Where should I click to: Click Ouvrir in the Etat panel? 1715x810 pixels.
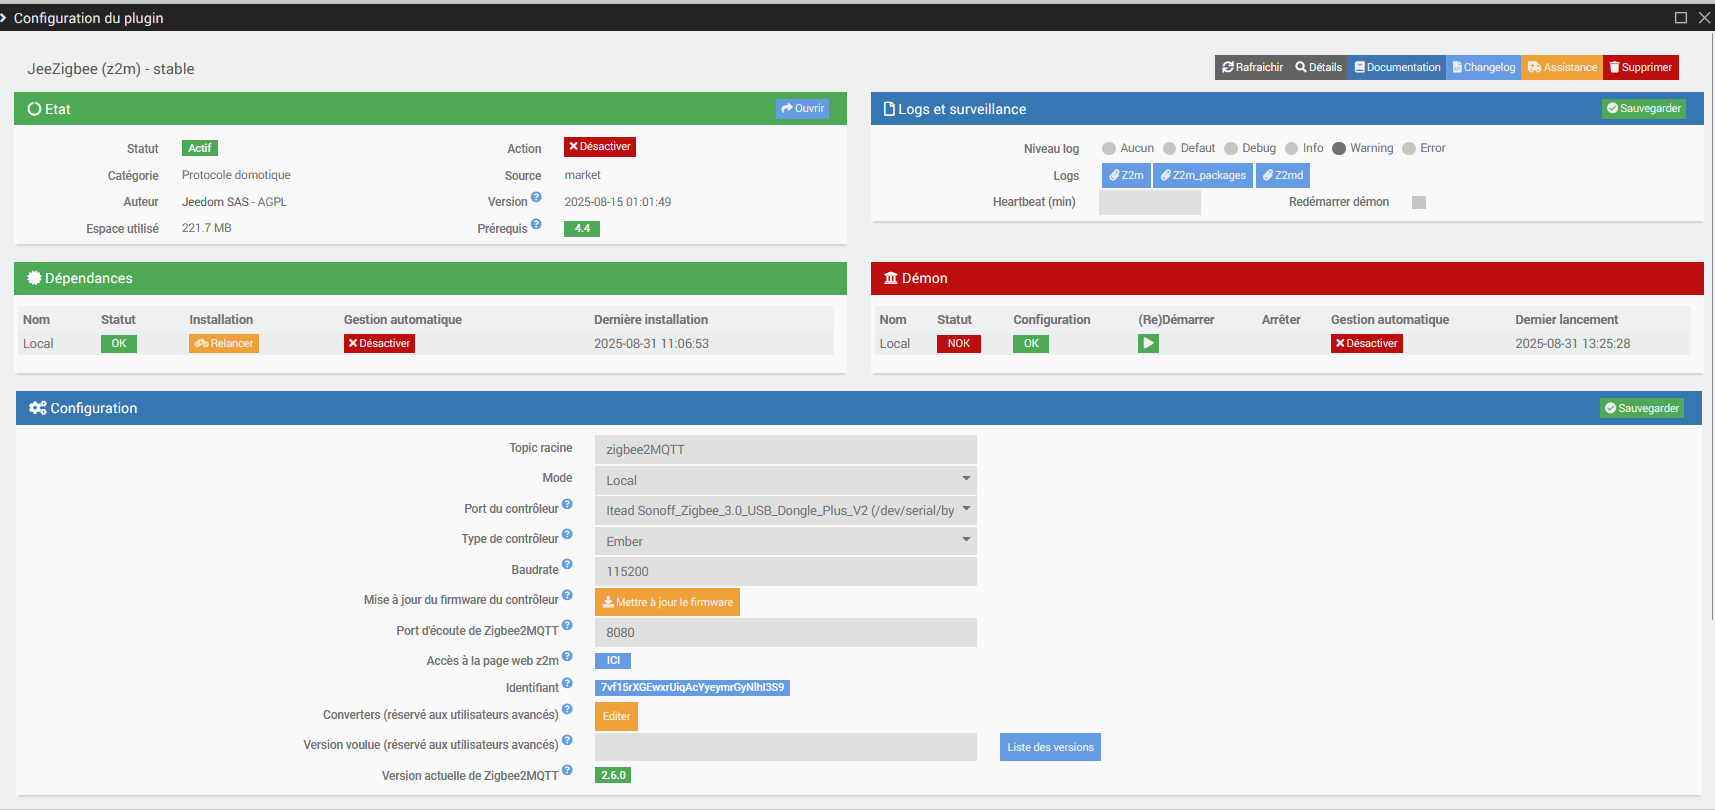(803, 109)
